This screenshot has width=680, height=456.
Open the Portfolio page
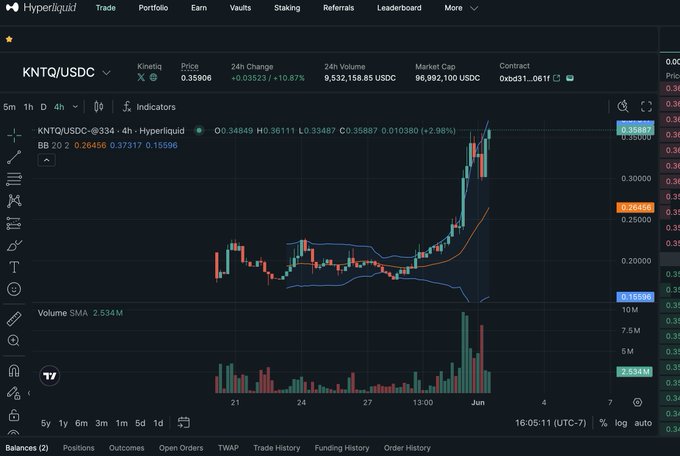(x=153, y=8)
